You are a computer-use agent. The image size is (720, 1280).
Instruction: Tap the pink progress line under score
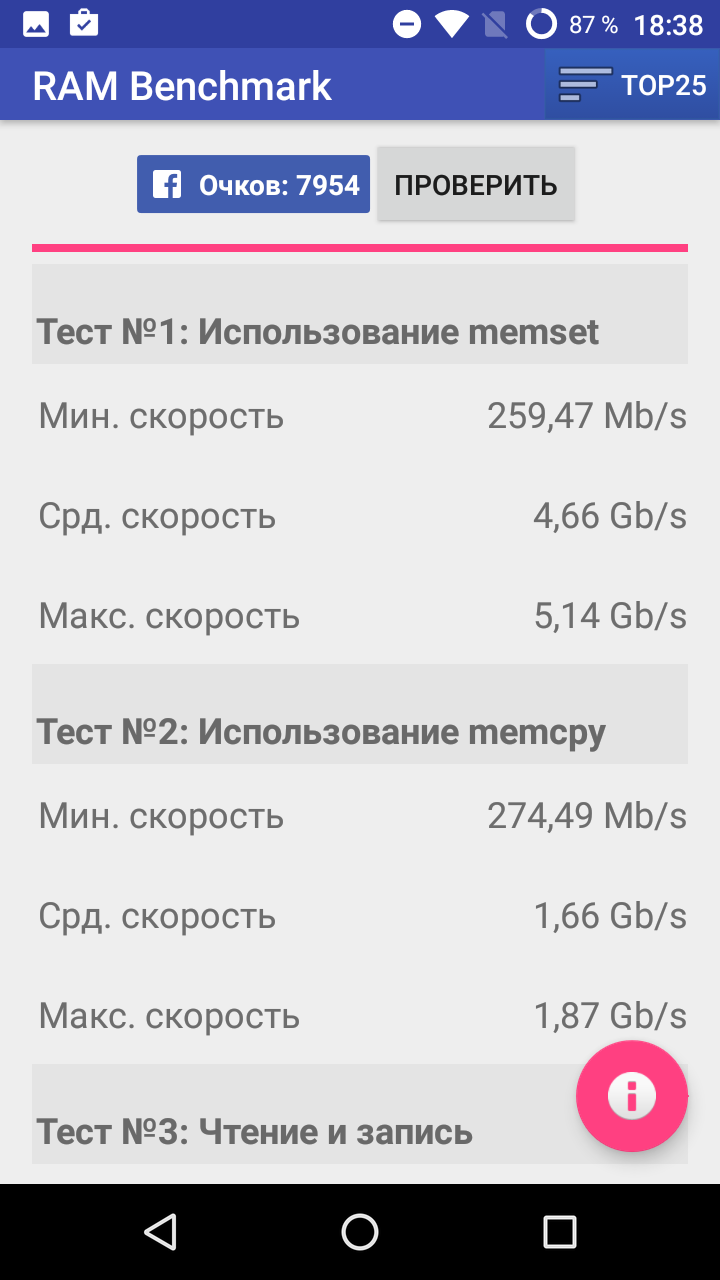pyautogui.click(x=360, y=247)
